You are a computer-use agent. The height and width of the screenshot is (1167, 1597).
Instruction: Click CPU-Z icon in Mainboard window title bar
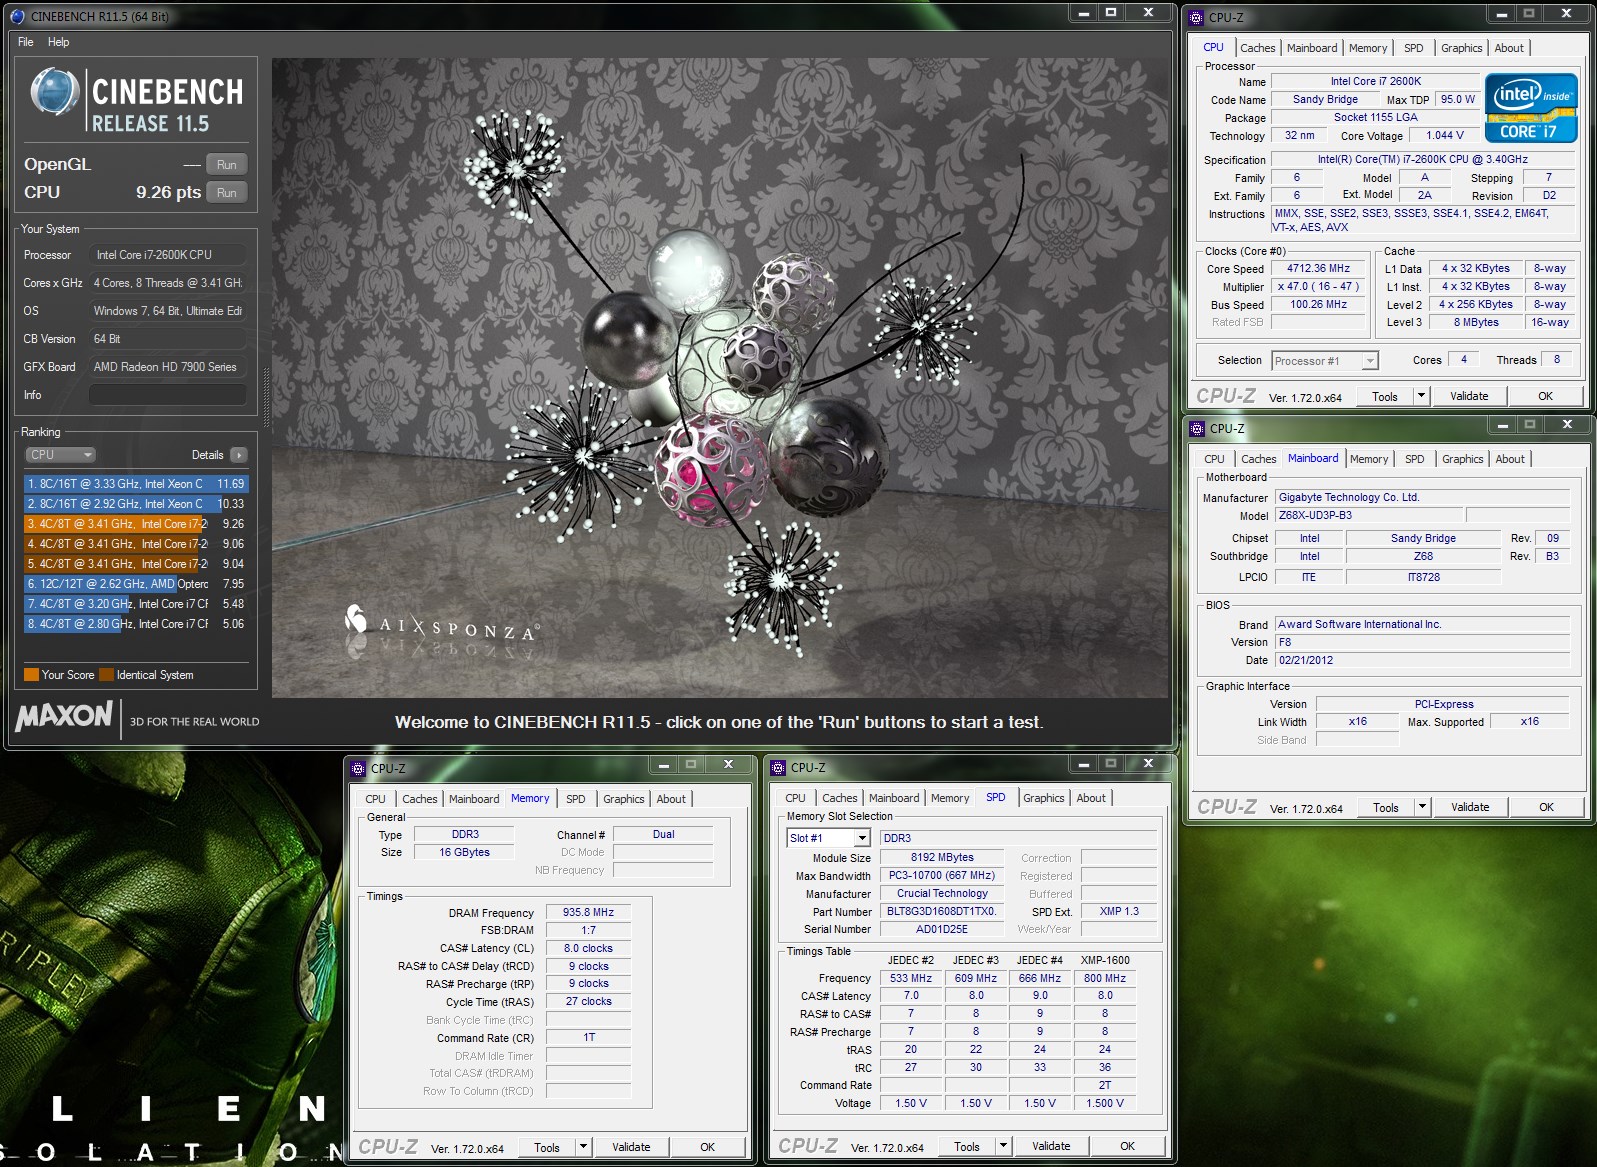(x=1197, y=428)
